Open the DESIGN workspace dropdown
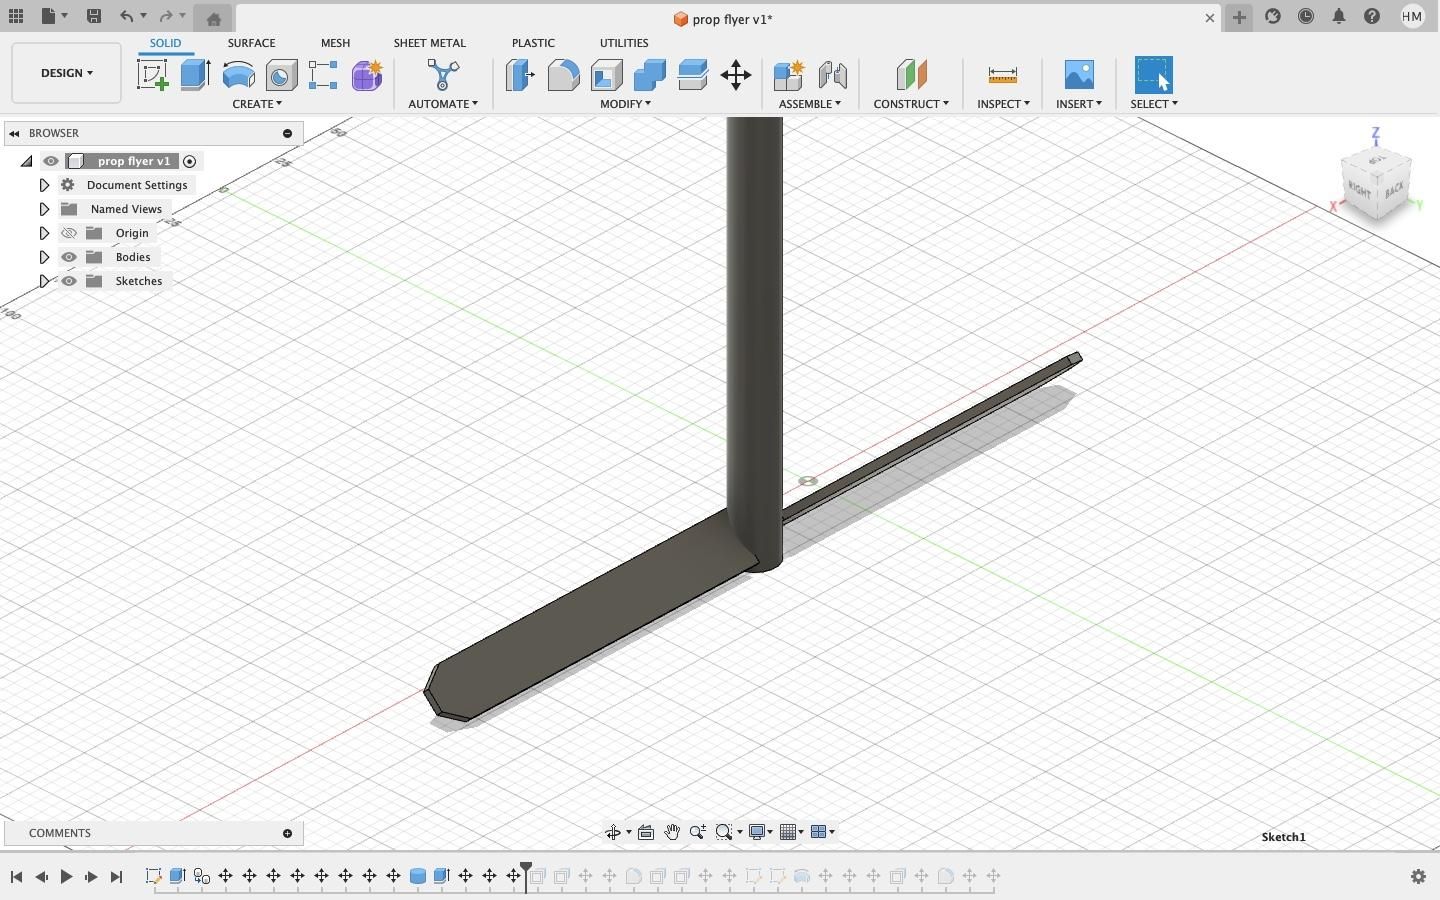 click(66, 73)
